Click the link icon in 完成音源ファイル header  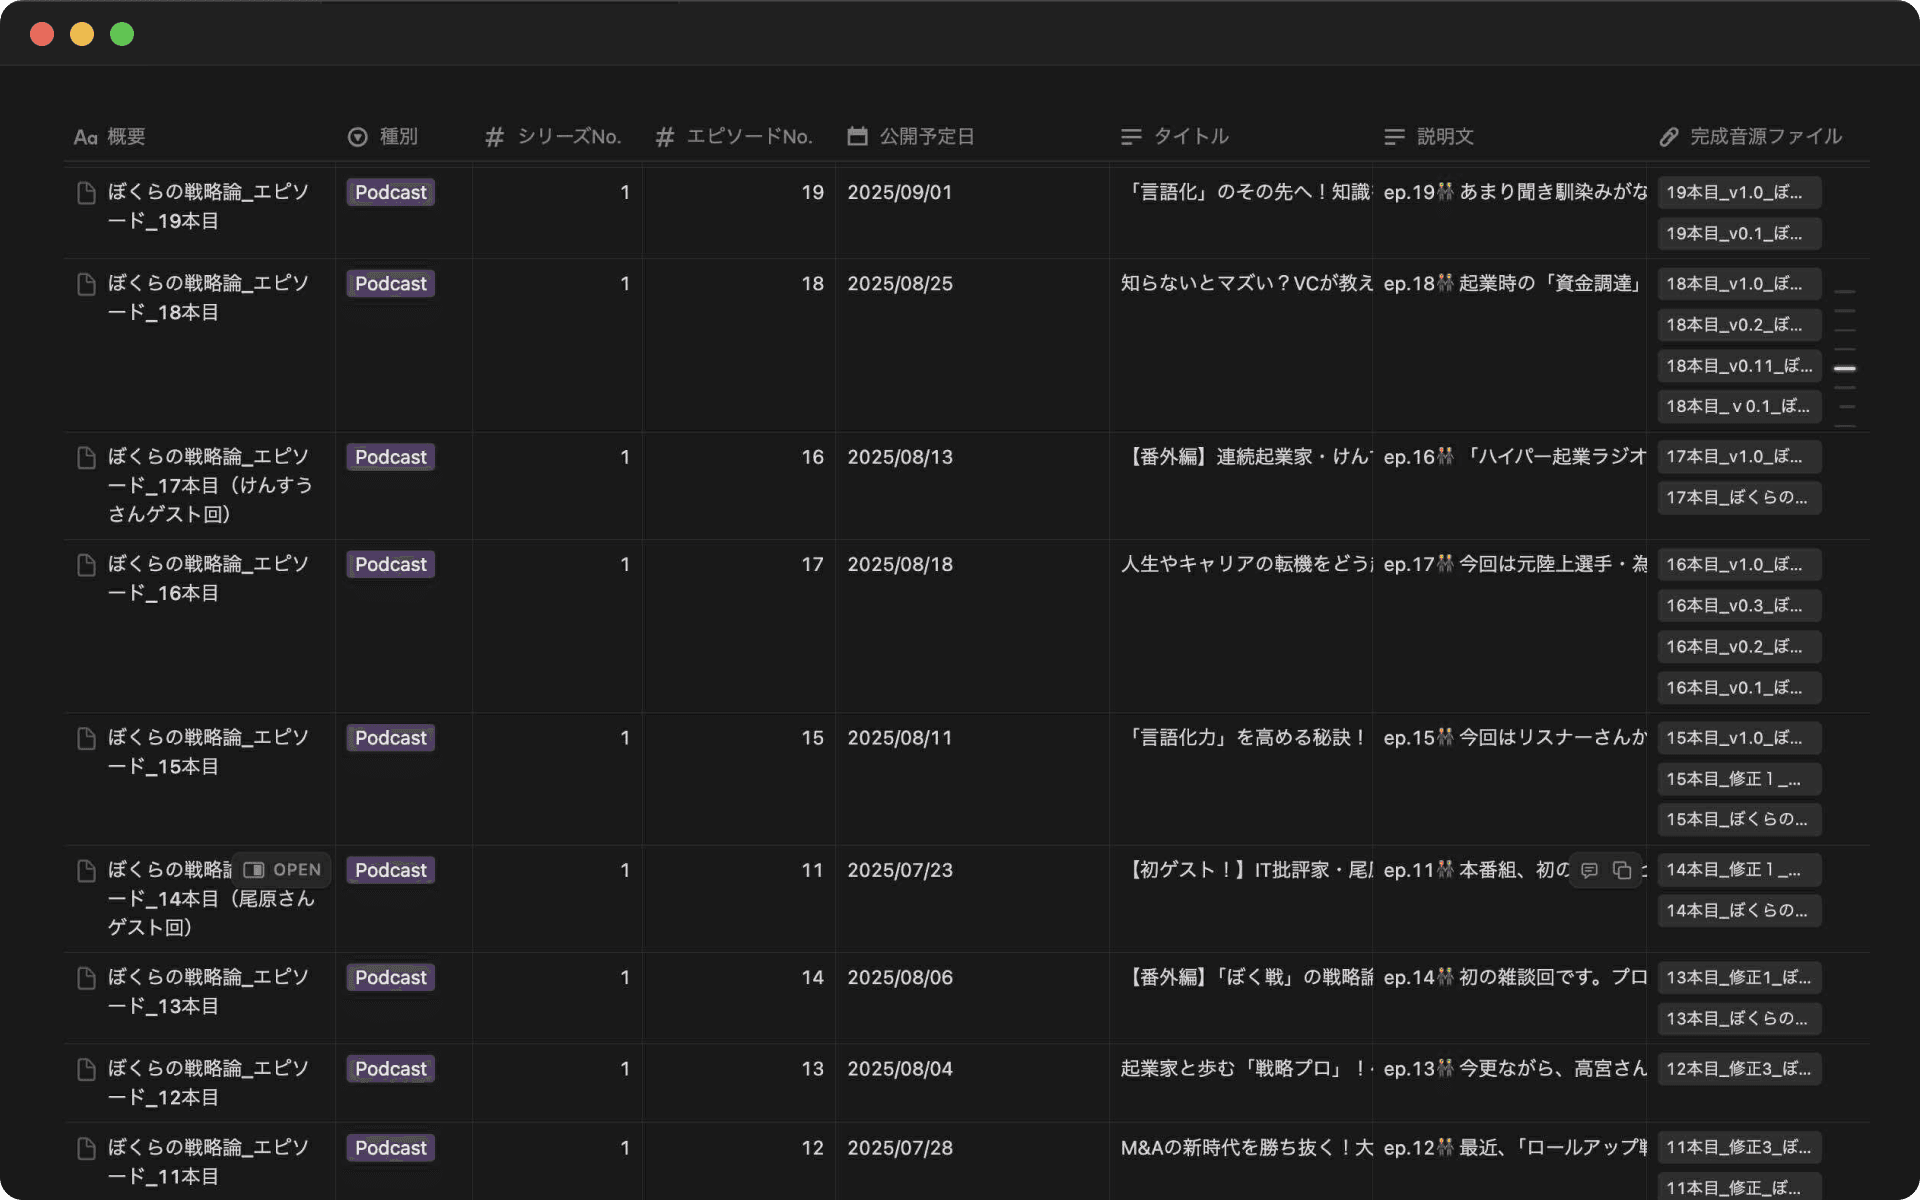[x=1668, y=137]
